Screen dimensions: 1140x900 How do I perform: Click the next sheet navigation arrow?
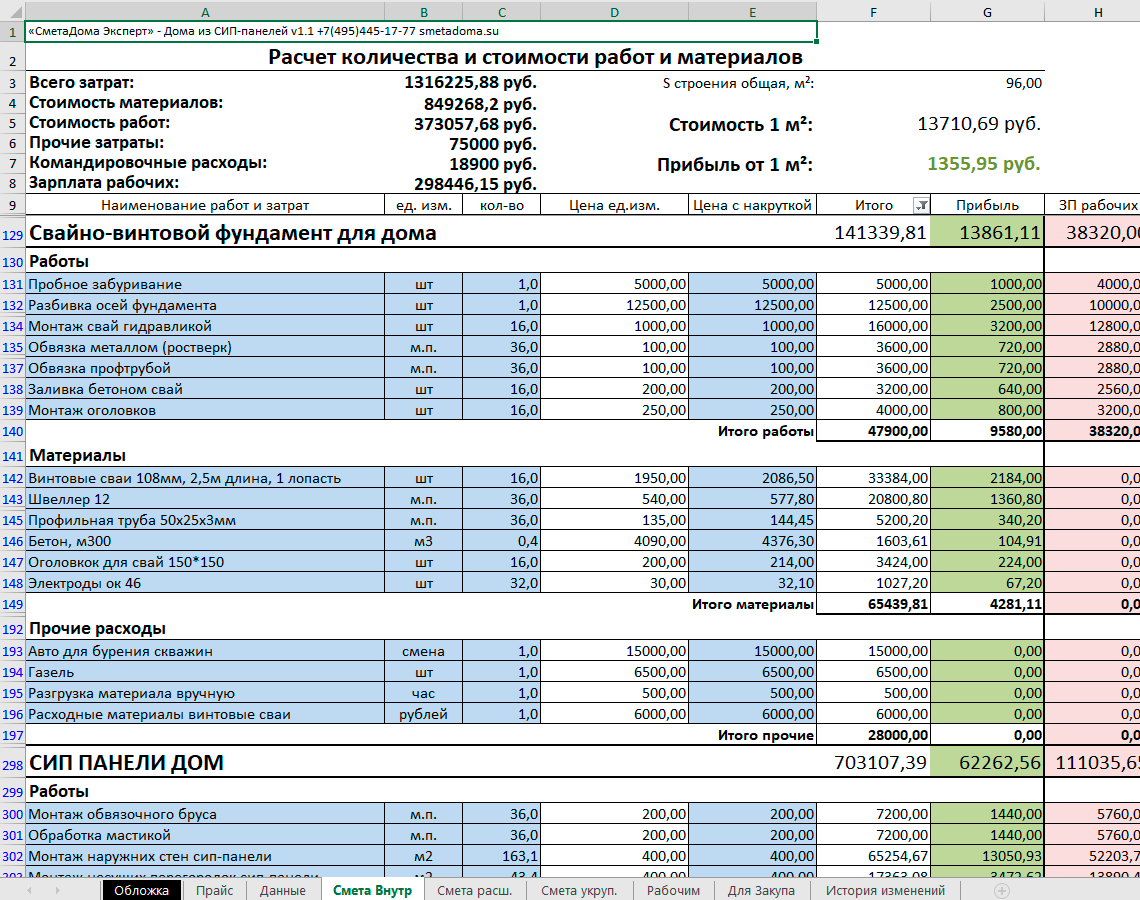point(57,891)
